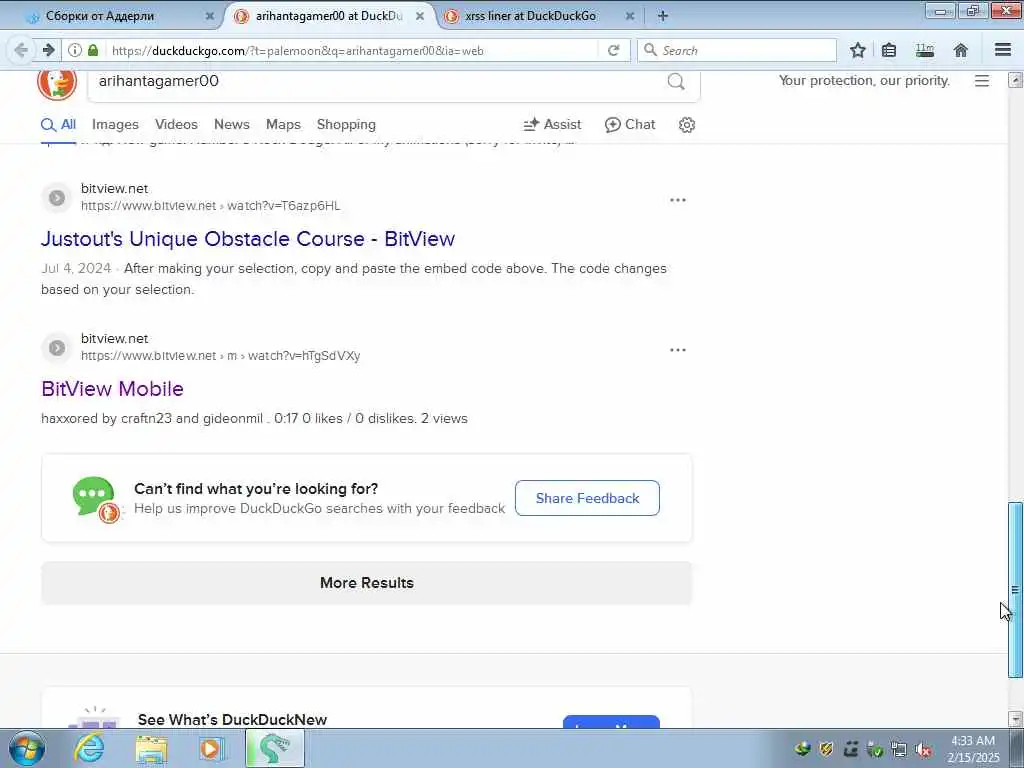
Task: Open Windows Media Player from taskbar
Action: 212,748
